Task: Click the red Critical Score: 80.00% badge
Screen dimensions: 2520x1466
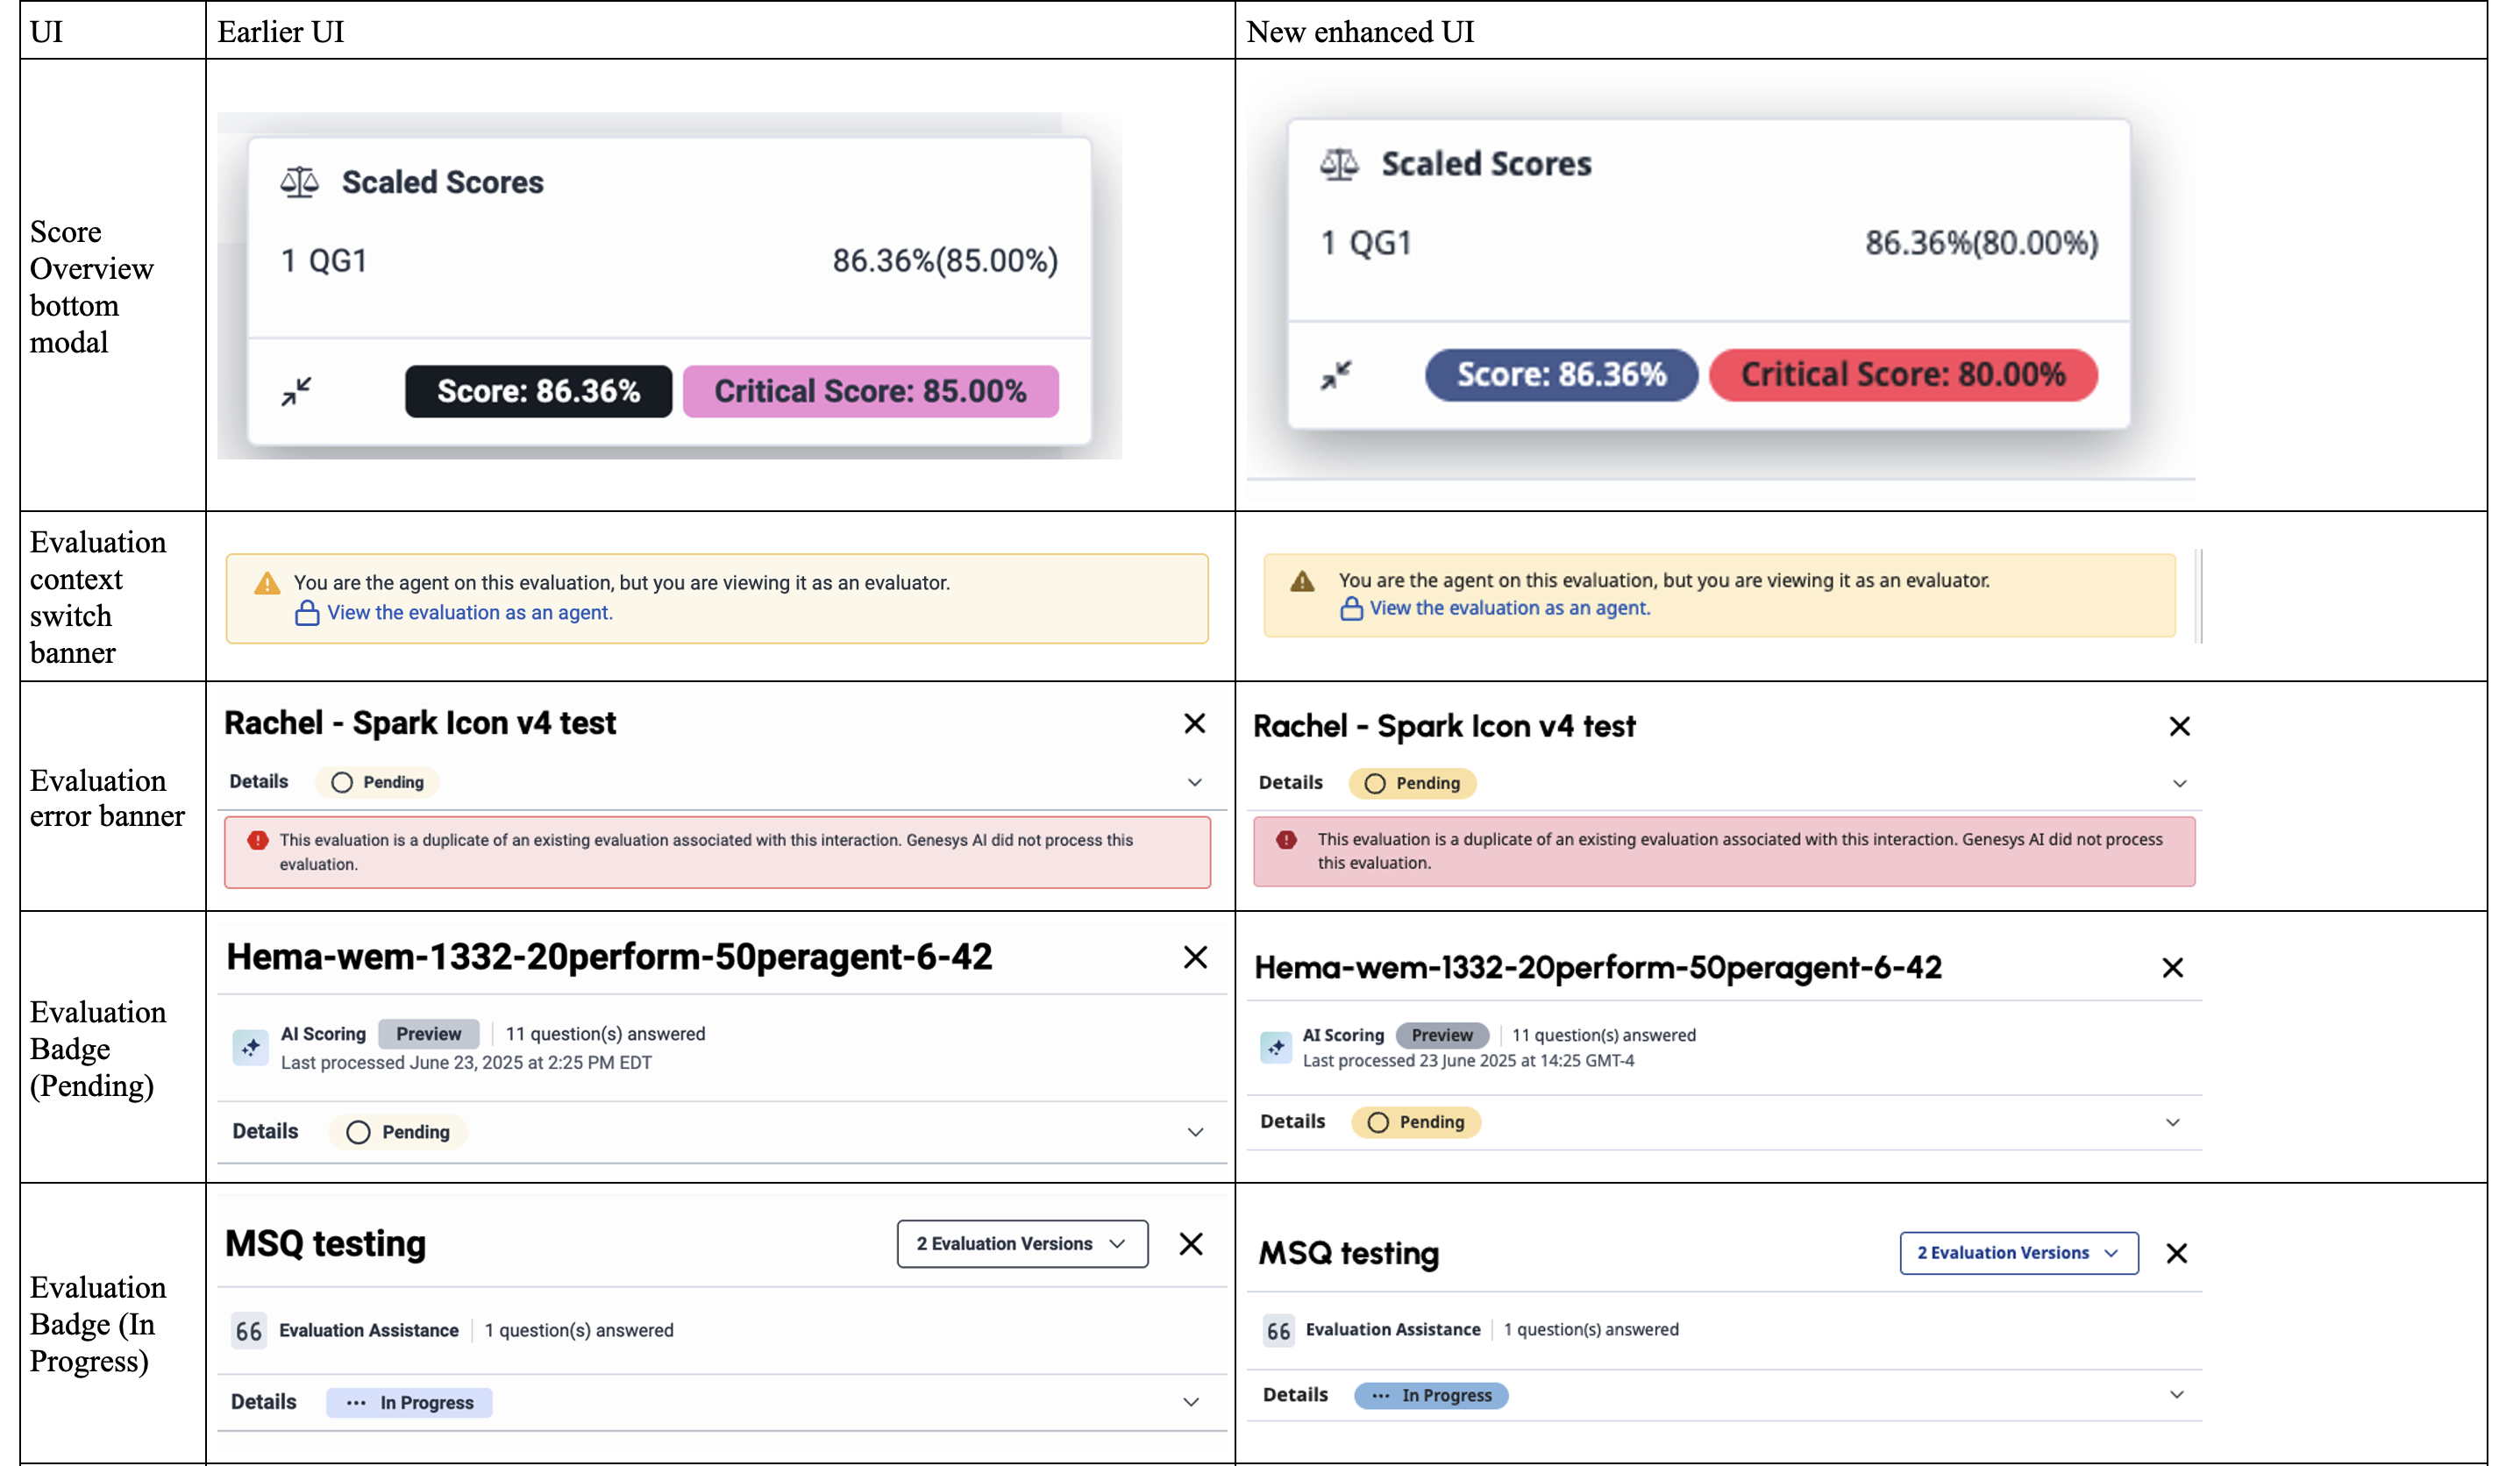Action: 1902,375
